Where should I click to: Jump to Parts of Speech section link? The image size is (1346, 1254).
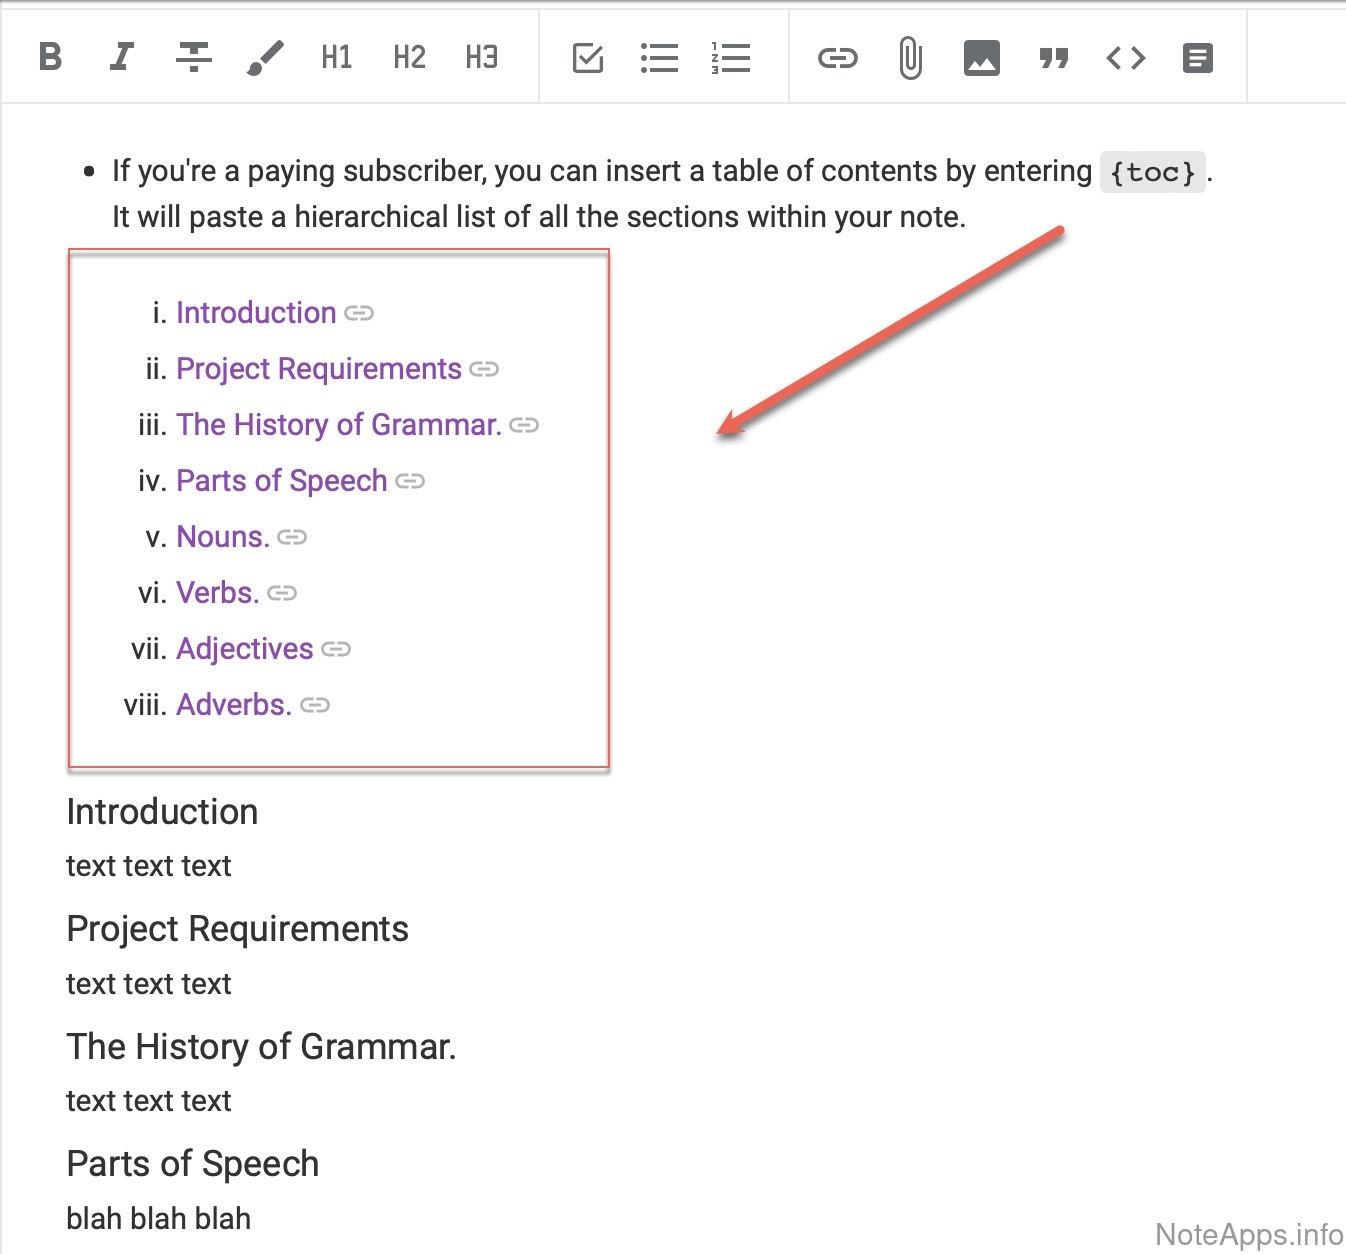point(281,481)
